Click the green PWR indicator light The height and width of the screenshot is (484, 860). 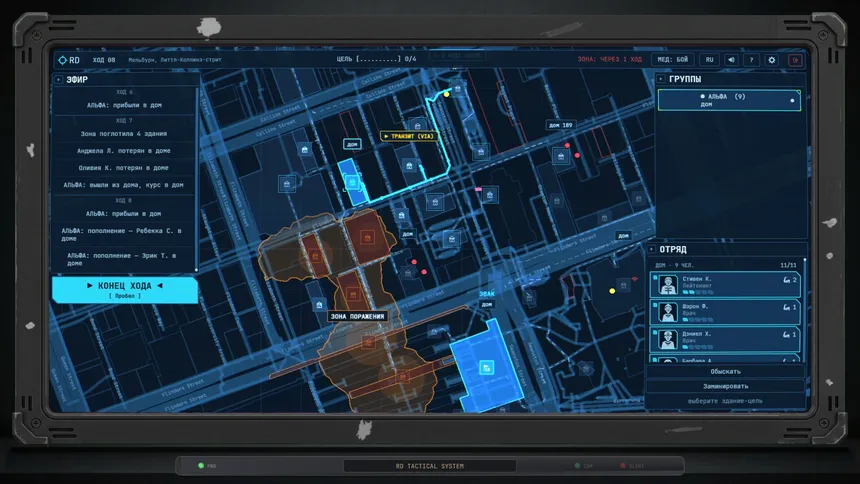click(x=201, y=466)
